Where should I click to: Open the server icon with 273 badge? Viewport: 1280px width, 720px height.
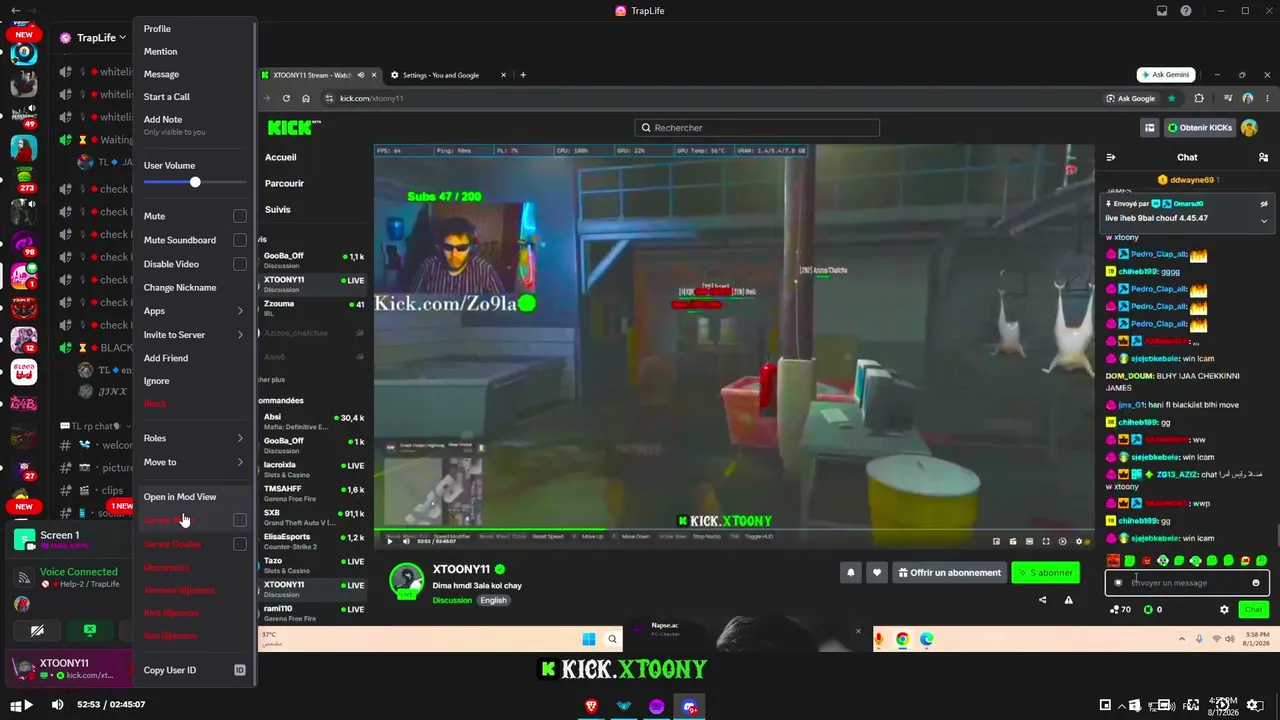23,178
